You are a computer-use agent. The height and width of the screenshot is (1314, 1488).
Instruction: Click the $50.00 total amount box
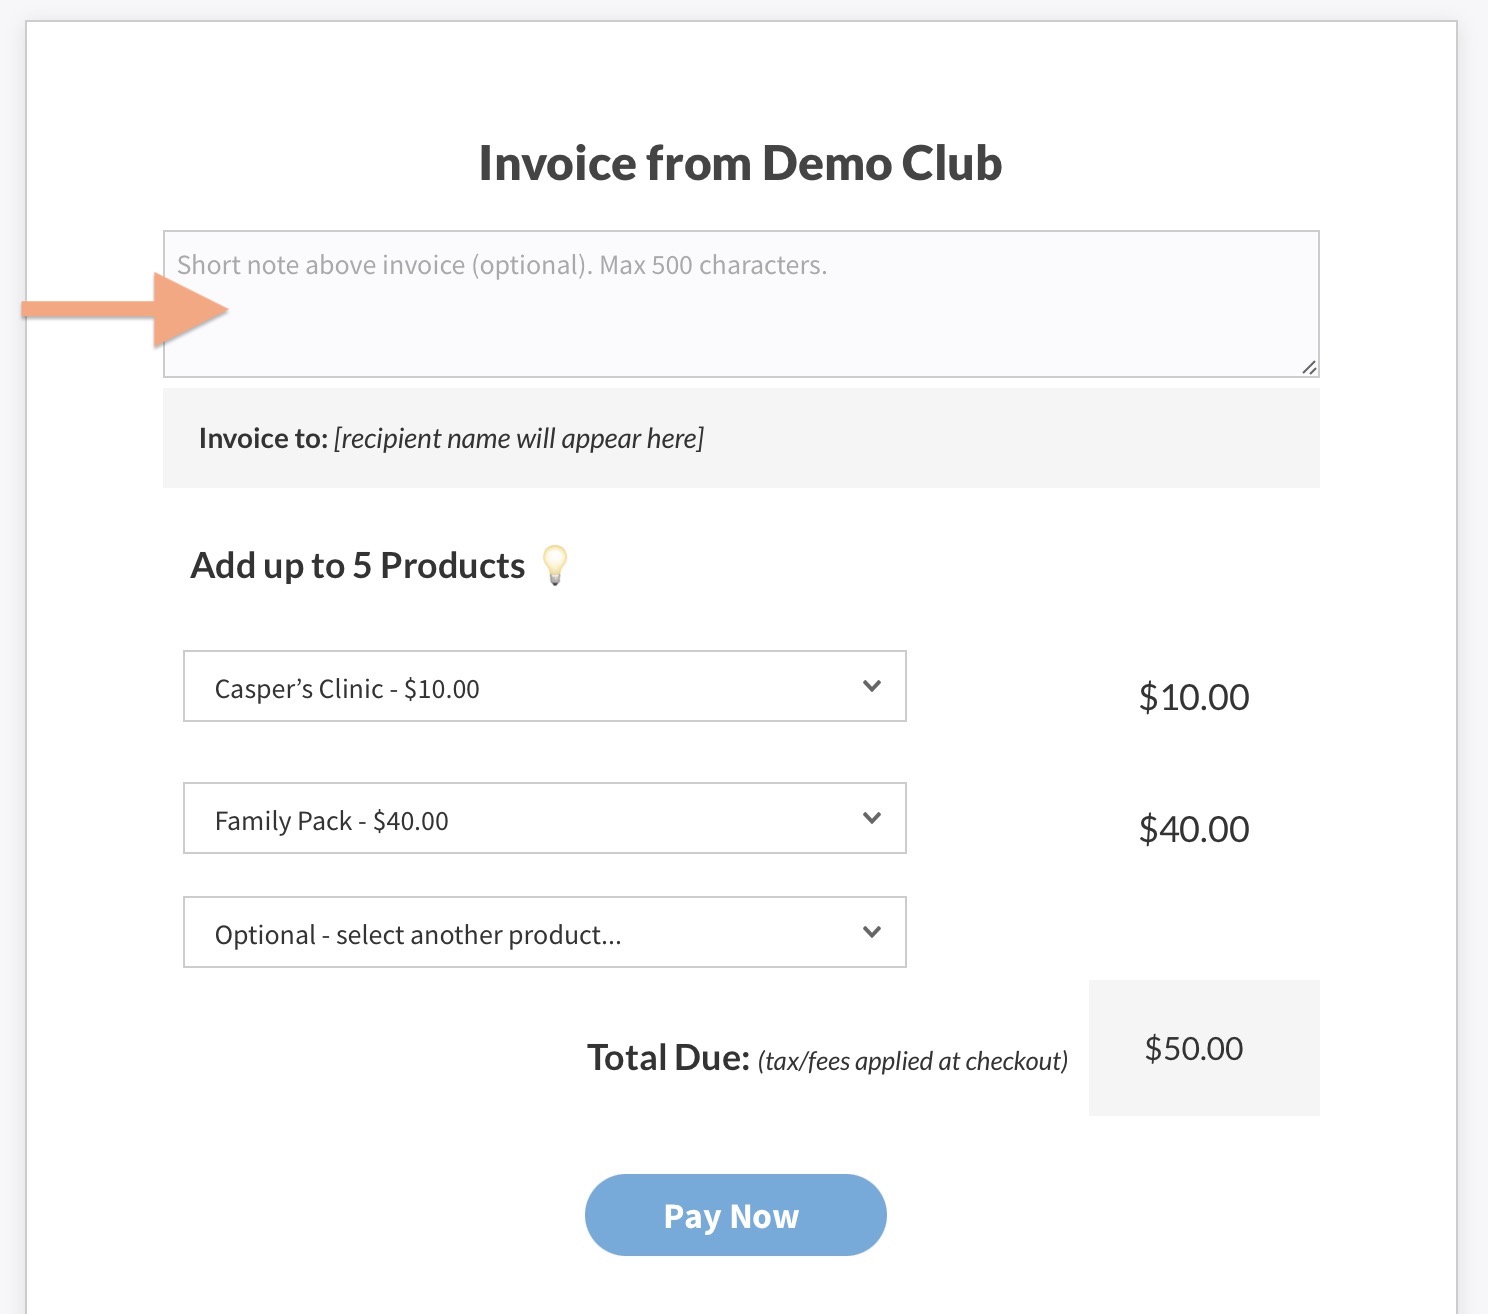point(1203,1048)
